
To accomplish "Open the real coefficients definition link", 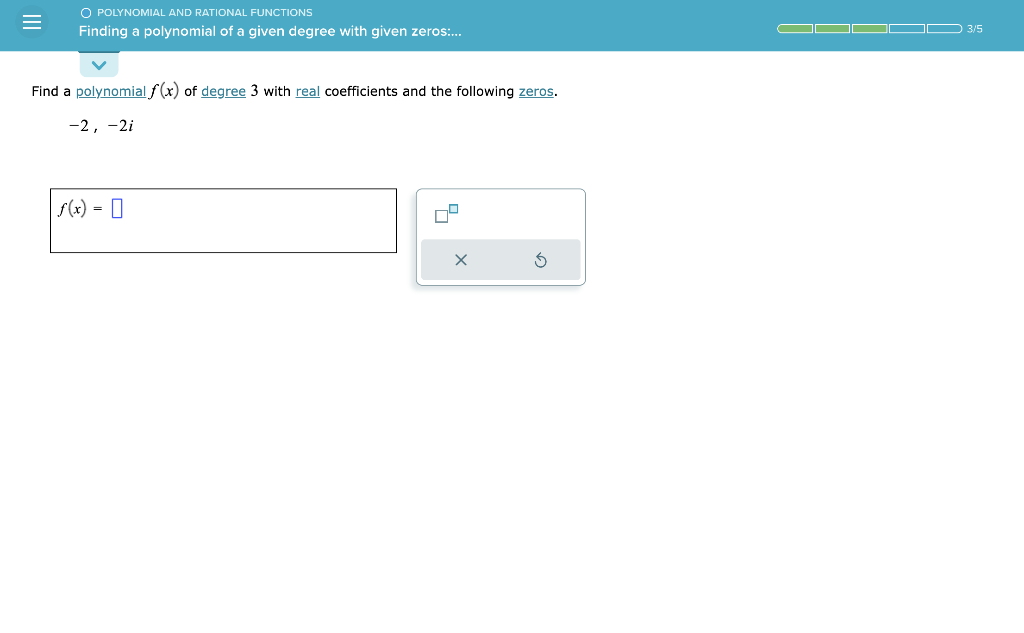I will 307,91.
